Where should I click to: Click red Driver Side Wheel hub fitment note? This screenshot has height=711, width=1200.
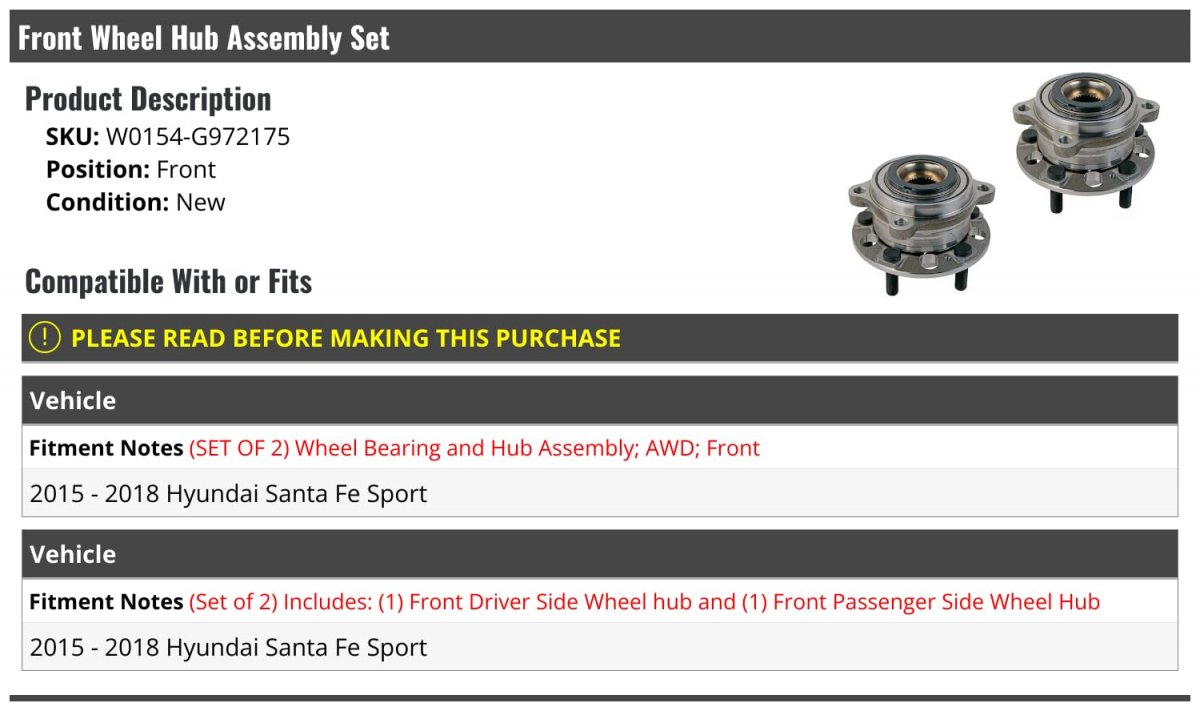pos(644,602)
